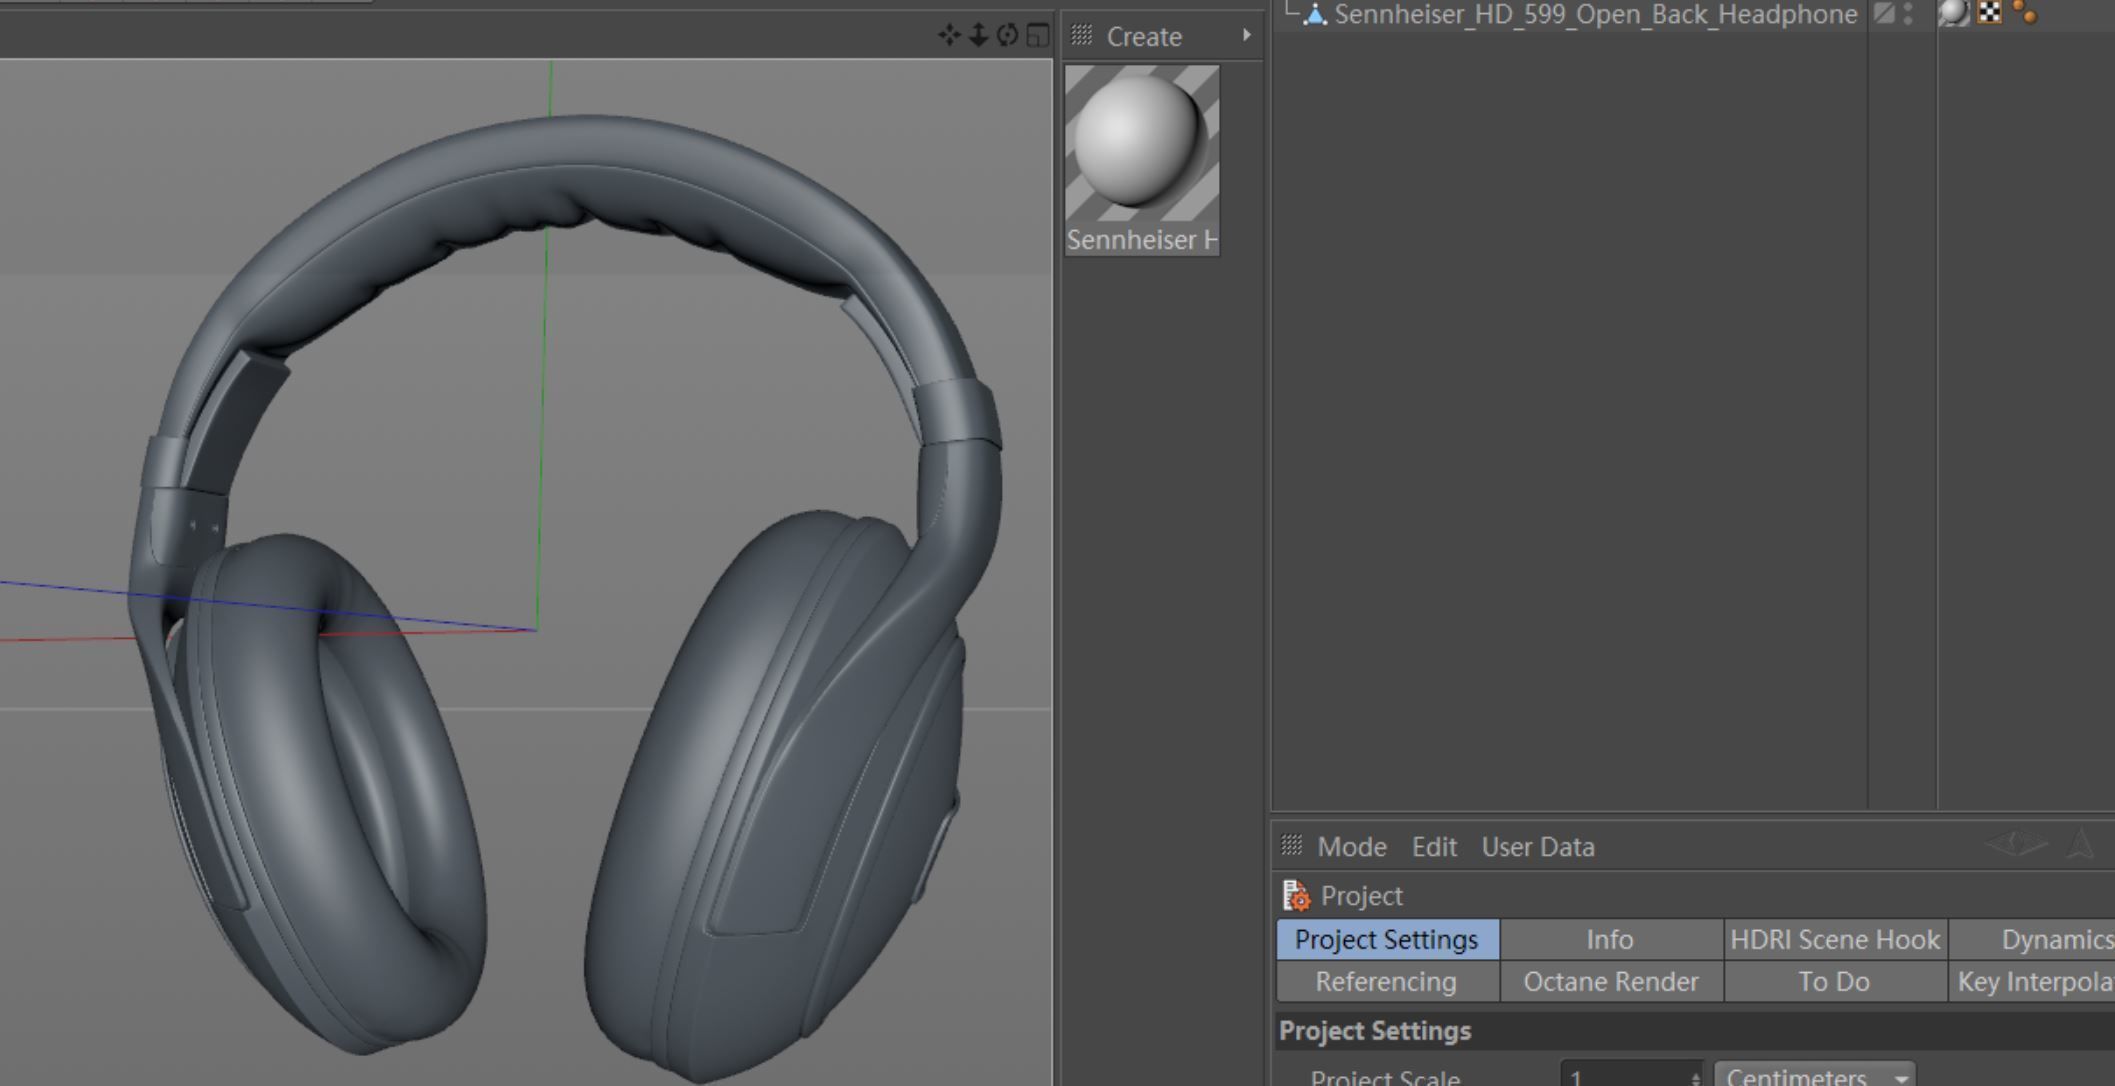Click the Attribute Manager grip icon
Viewport: 2115px width, 1086px height.
(1291, 846)
